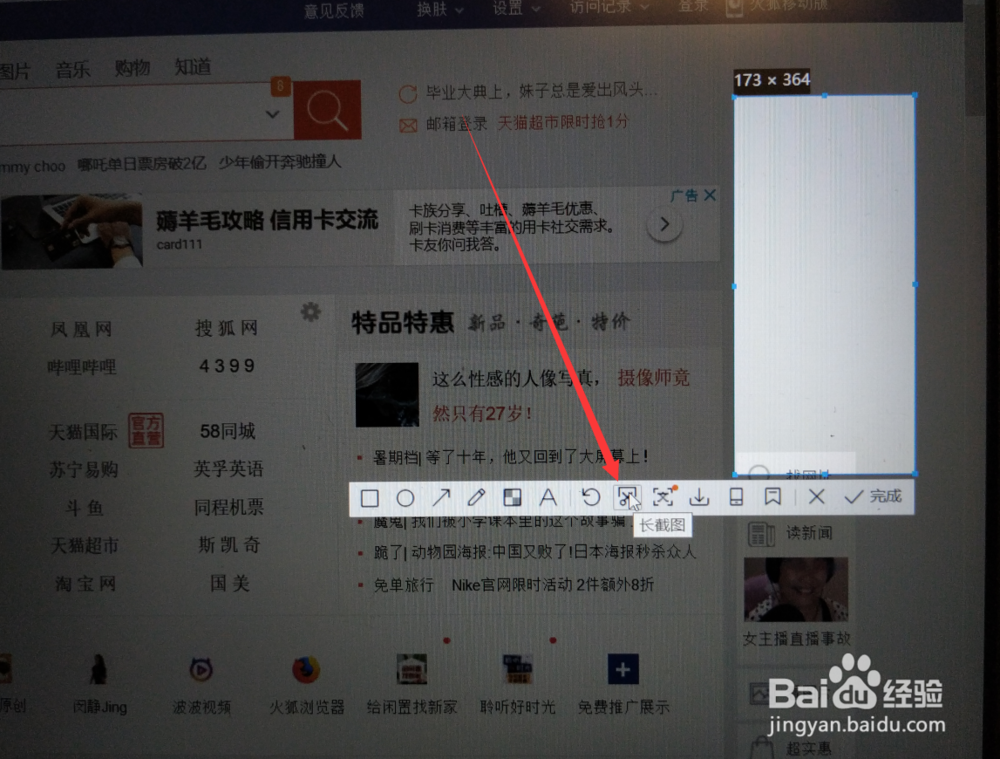
Task: Select the pencil drawing tool
Action: click(476, 497)
